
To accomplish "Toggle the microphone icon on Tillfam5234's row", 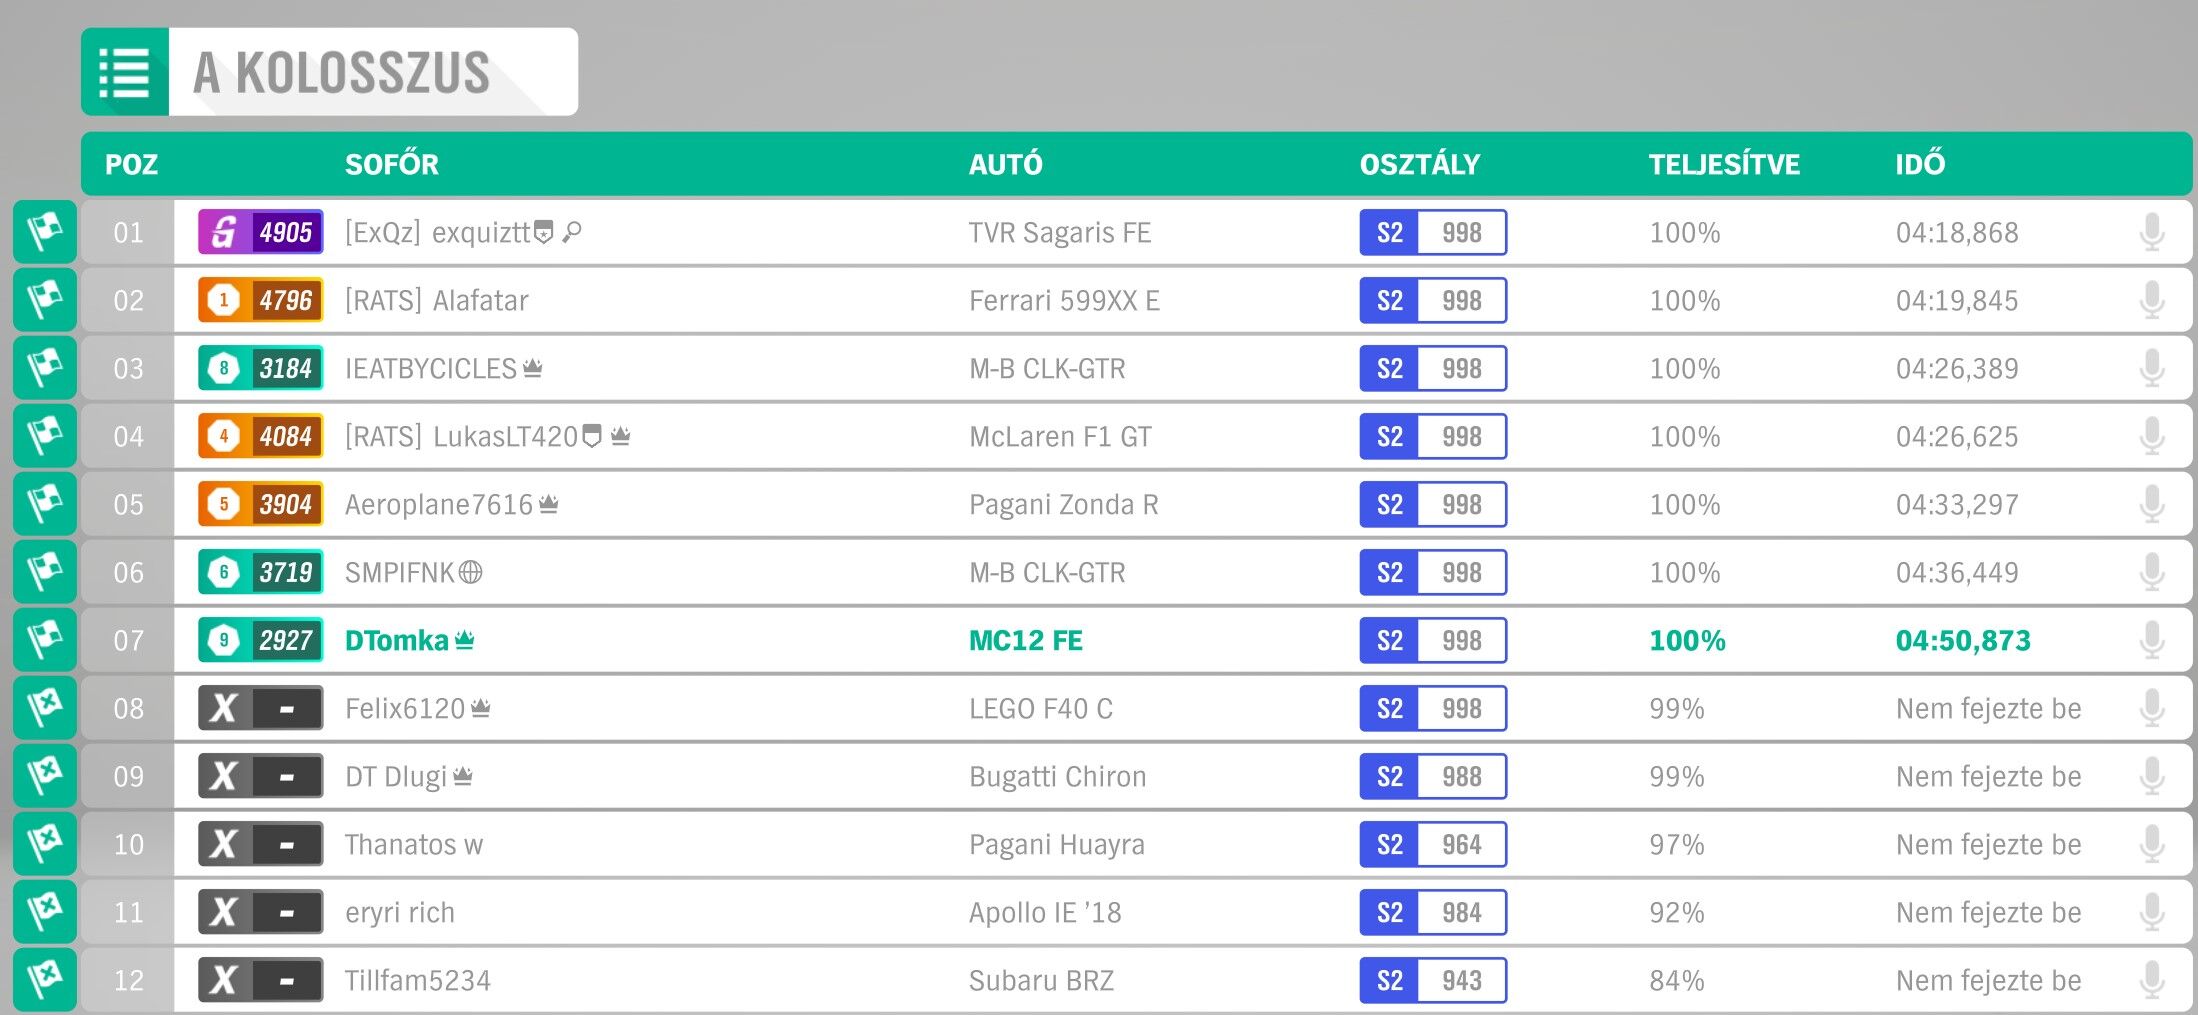I will [x=2152, y=980].
